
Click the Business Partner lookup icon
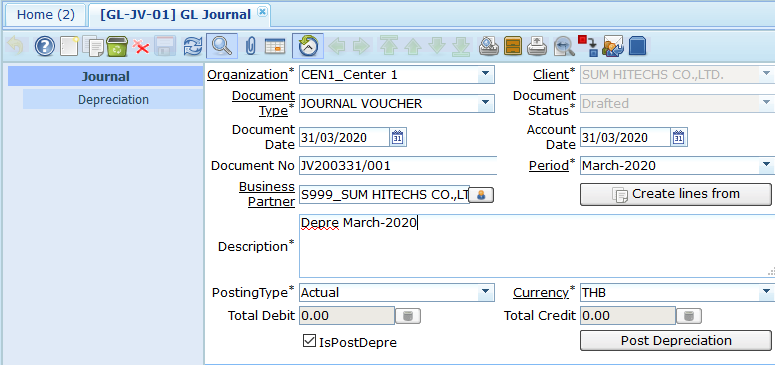[481, 195]
